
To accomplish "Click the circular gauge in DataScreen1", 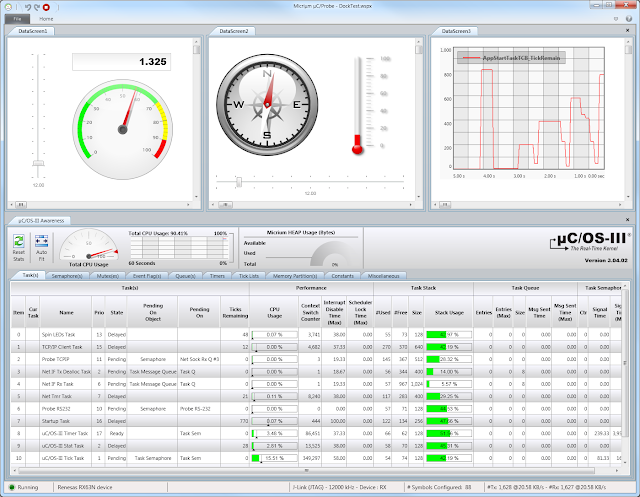I will [x=122, y=129].
